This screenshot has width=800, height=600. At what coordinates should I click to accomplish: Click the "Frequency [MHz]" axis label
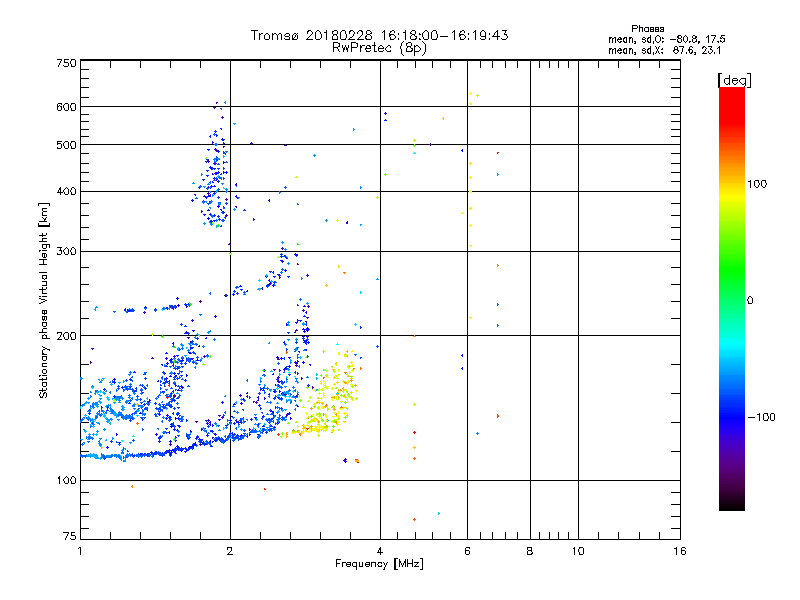(379, 564)
